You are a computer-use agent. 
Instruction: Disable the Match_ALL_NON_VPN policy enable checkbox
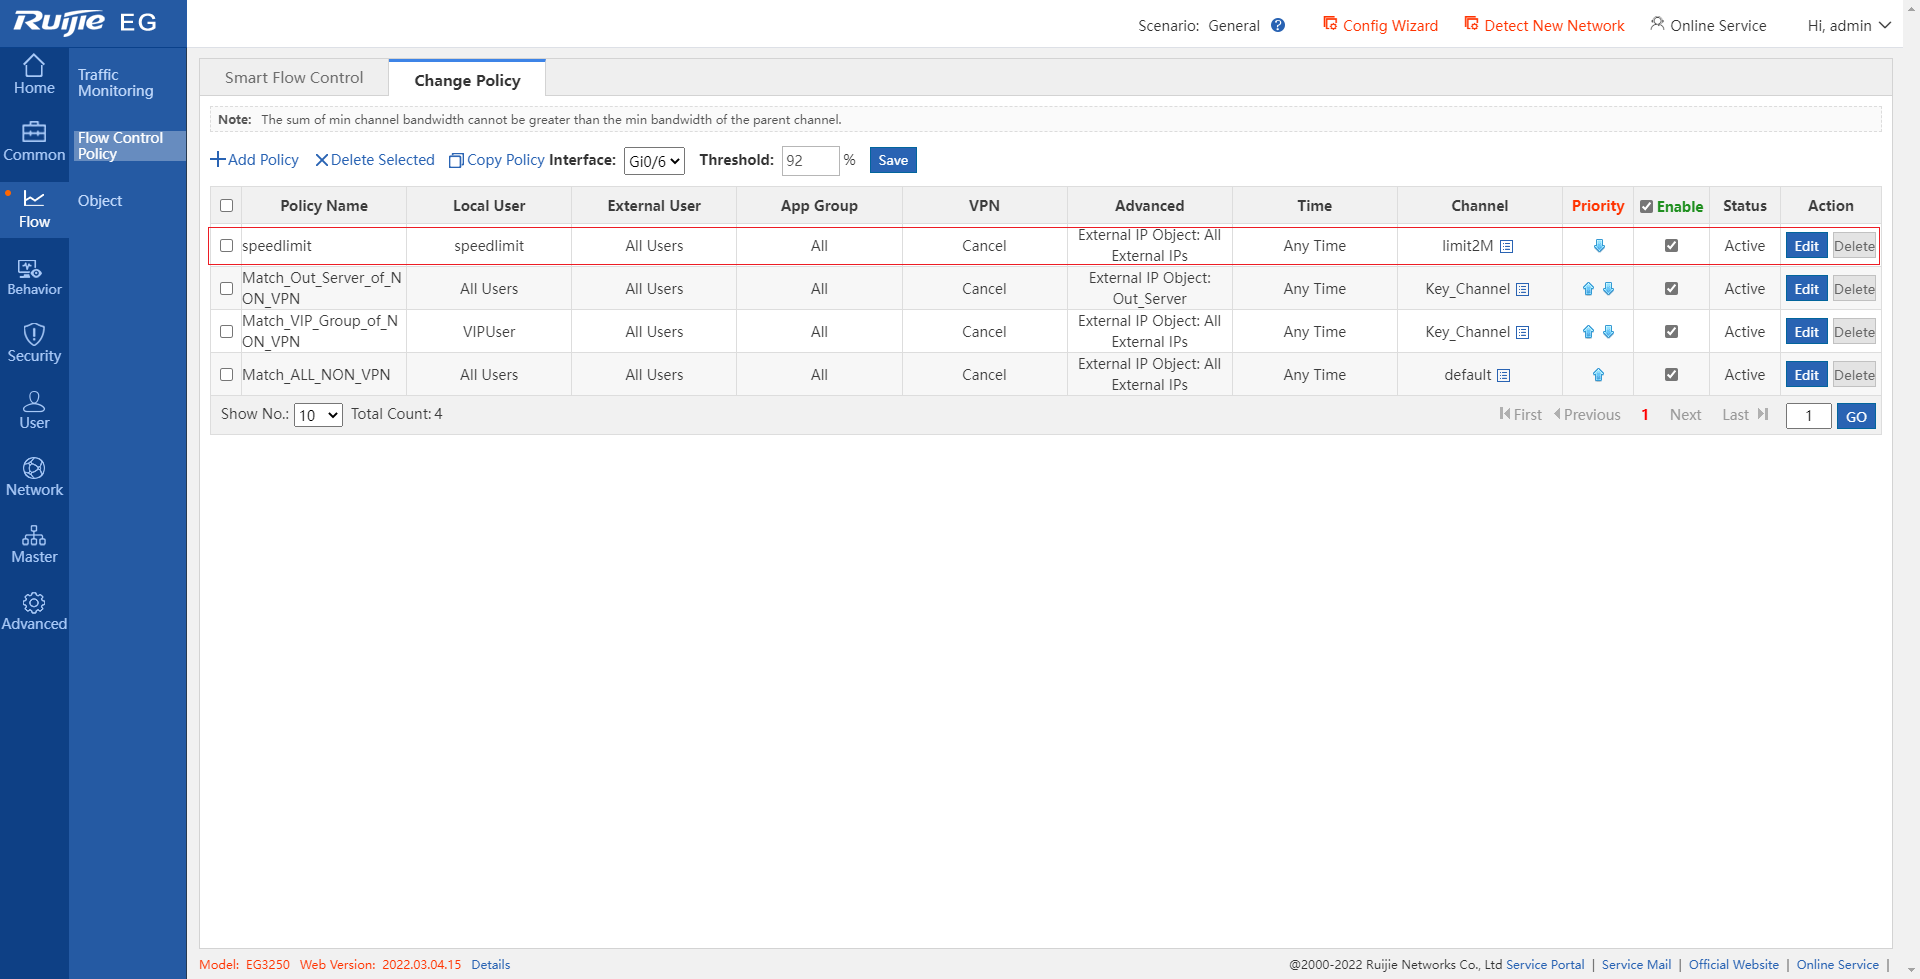coord(1671,375)
